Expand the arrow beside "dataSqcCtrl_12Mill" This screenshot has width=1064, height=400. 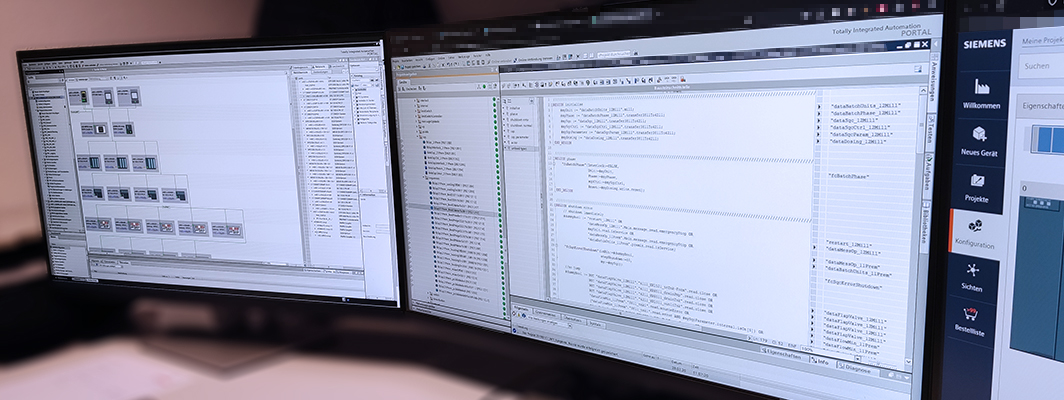pos(818,126)
